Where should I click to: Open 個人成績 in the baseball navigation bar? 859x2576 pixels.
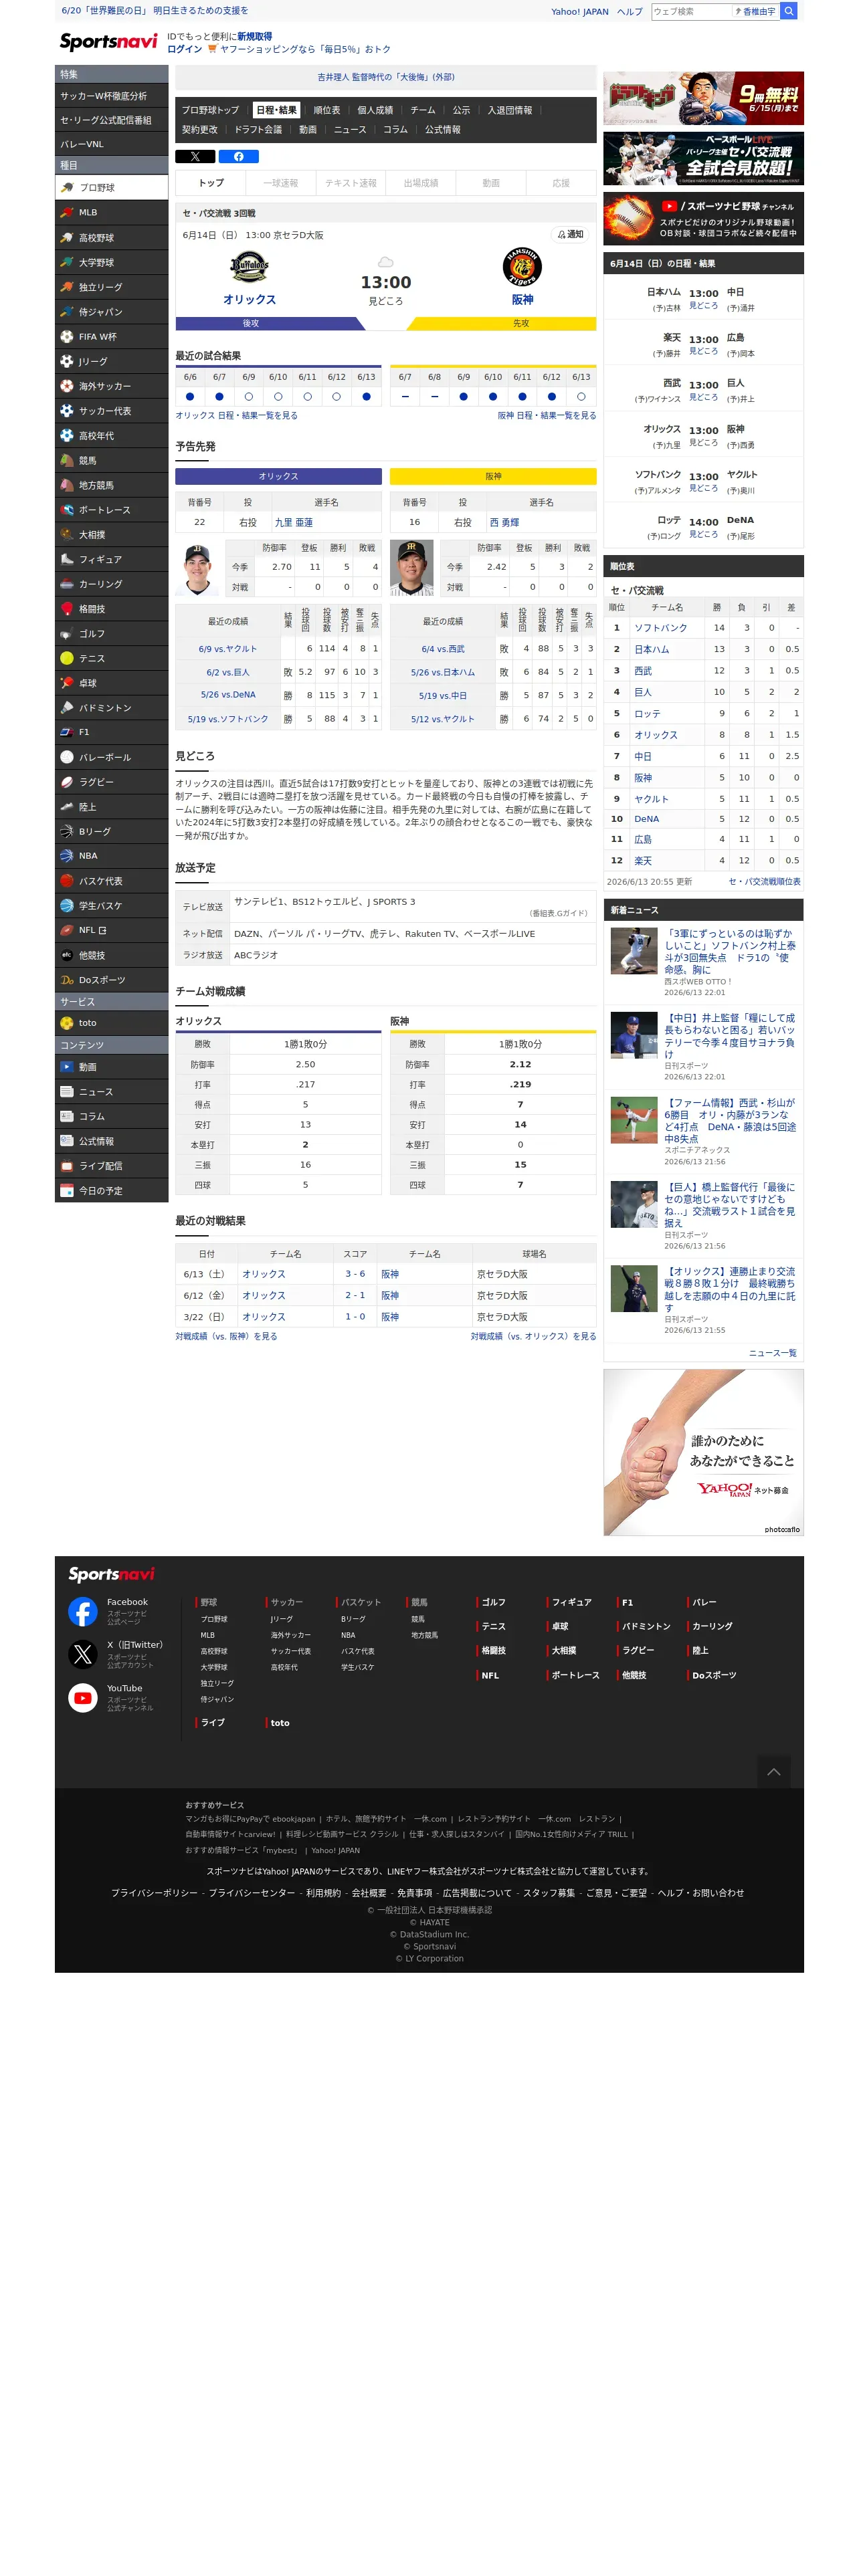375,110
